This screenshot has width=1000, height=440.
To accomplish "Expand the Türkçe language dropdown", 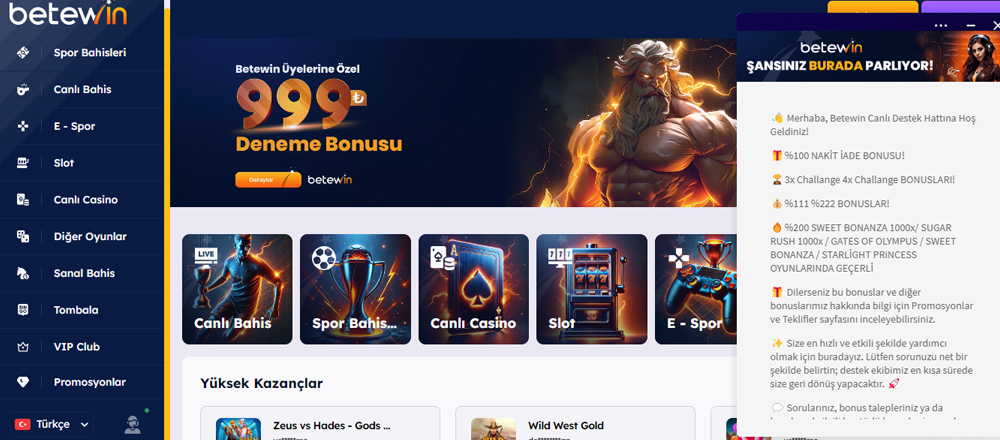I will pyautogui.click(x=52, y=424).
